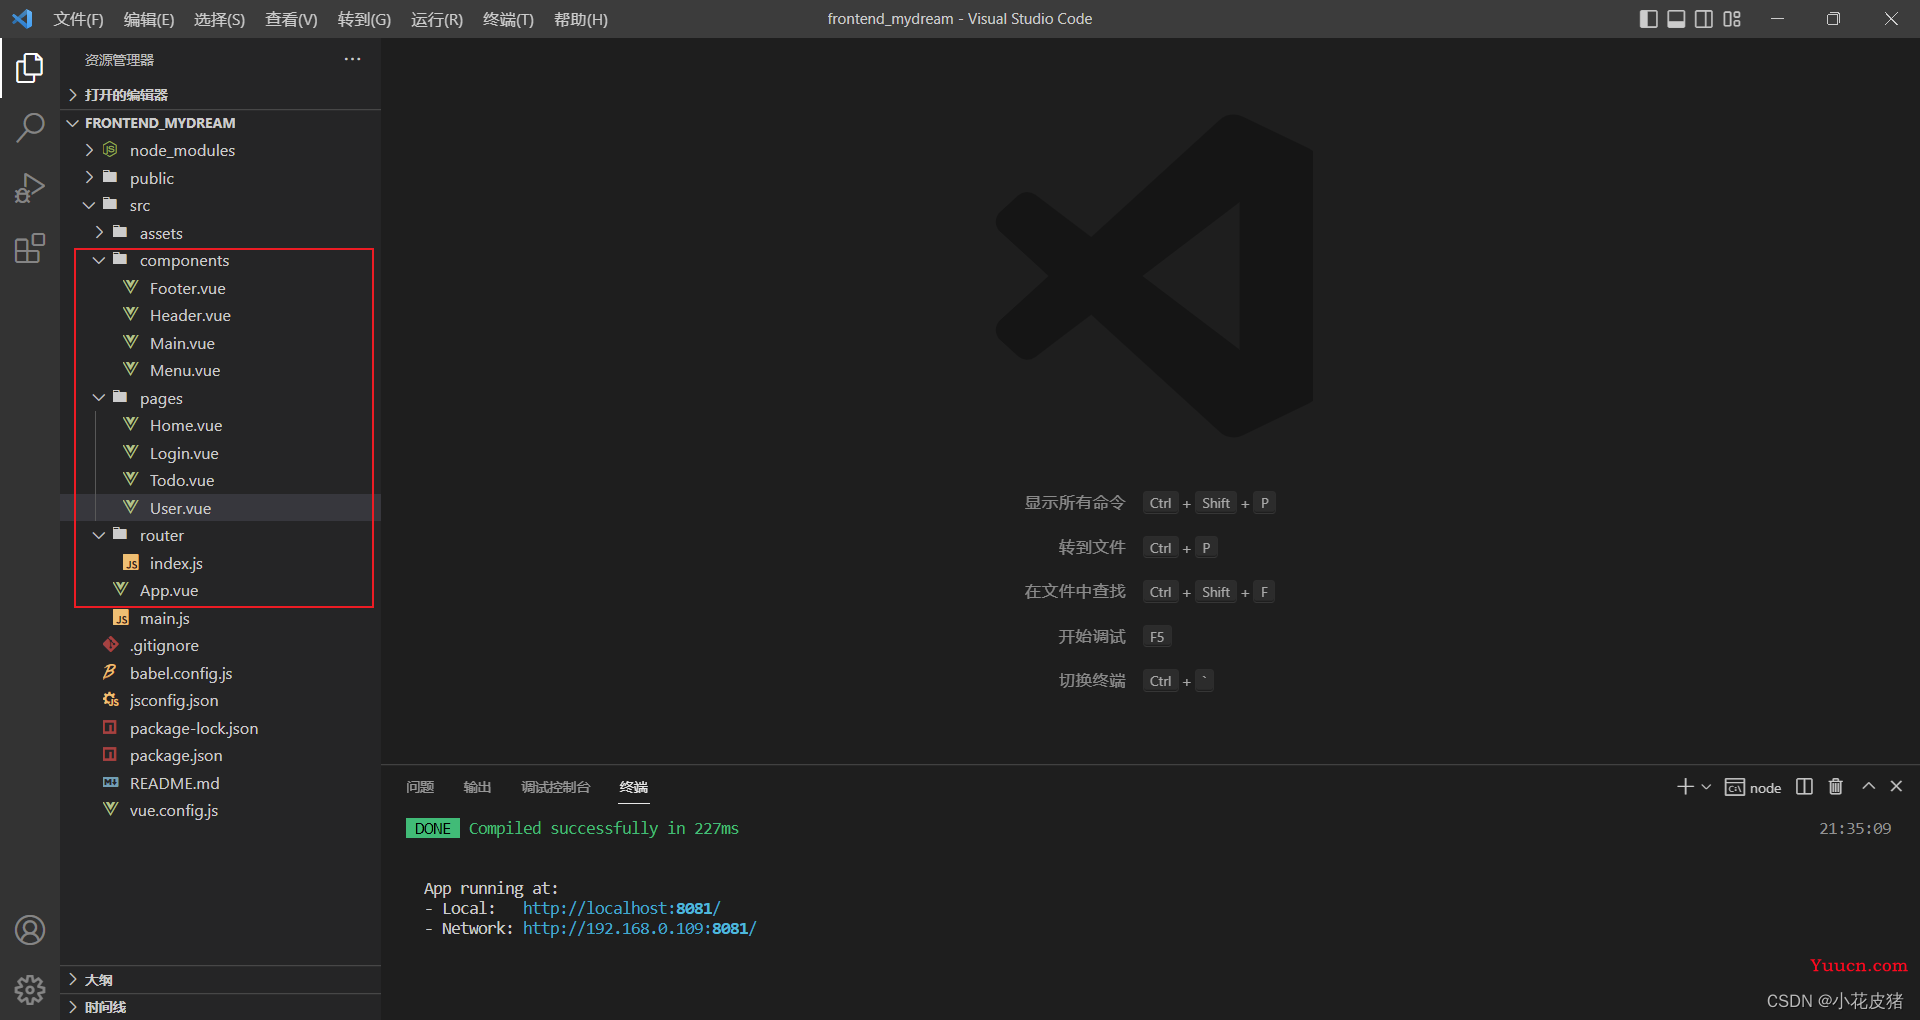Customize layout icon in title bar
Image resolution: width=1920 pixels, height=1020 pixels.
(x=1732, y=19)
